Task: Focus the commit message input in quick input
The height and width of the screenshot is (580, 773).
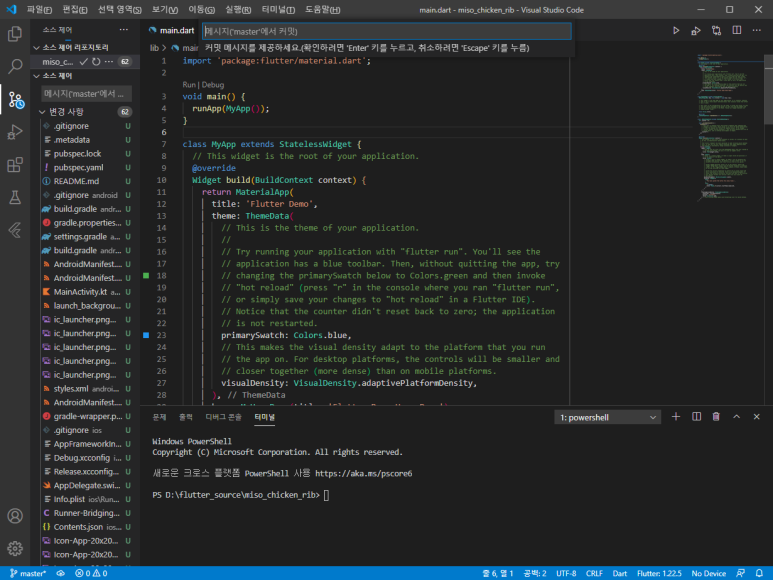Action: click(387, 31)
